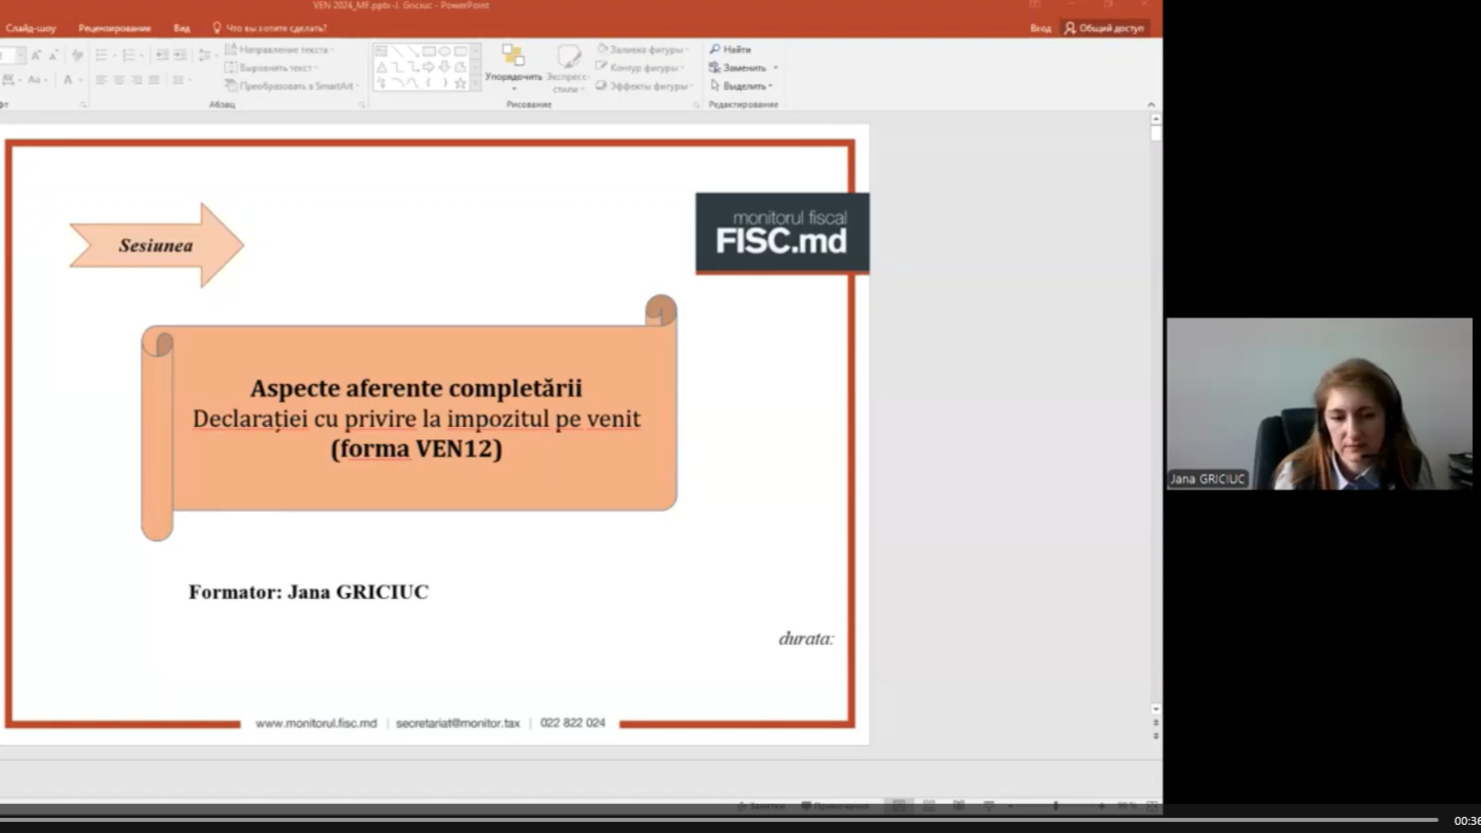Expand the bullets style dropdown arrow
Viewport: 1481px width, 833px height.
114,56
